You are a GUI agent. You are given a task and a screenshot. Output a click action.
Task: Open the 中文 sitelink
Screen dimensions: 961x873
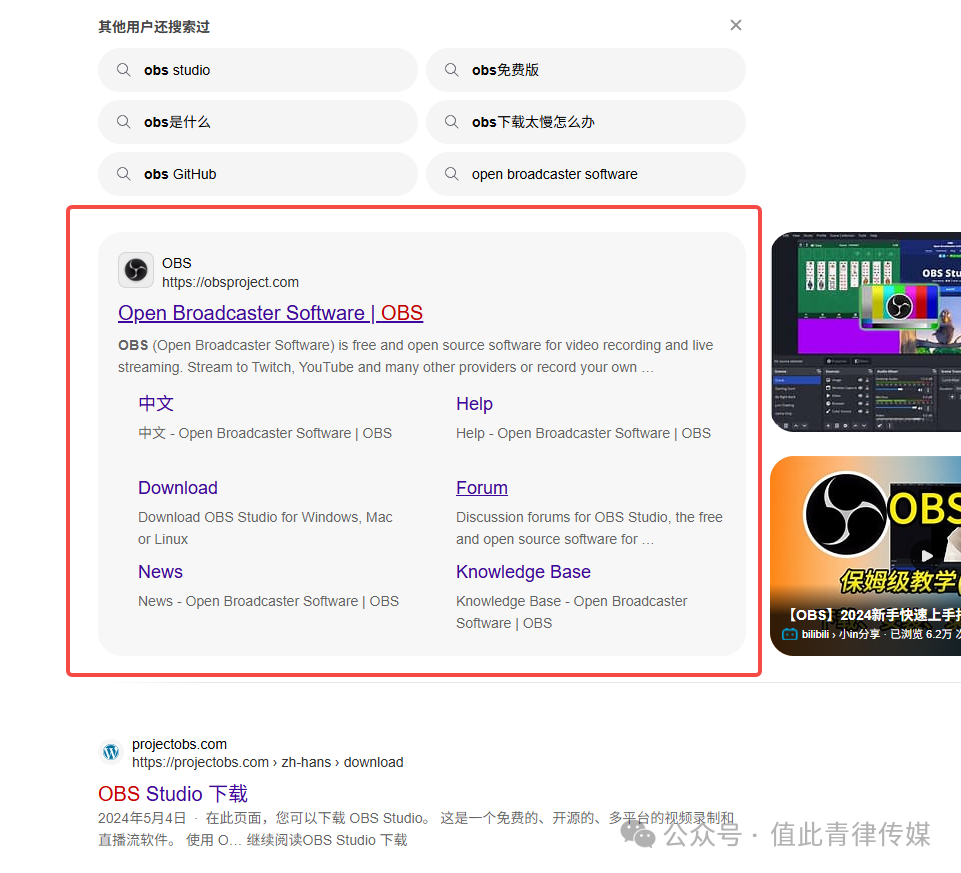156,404
